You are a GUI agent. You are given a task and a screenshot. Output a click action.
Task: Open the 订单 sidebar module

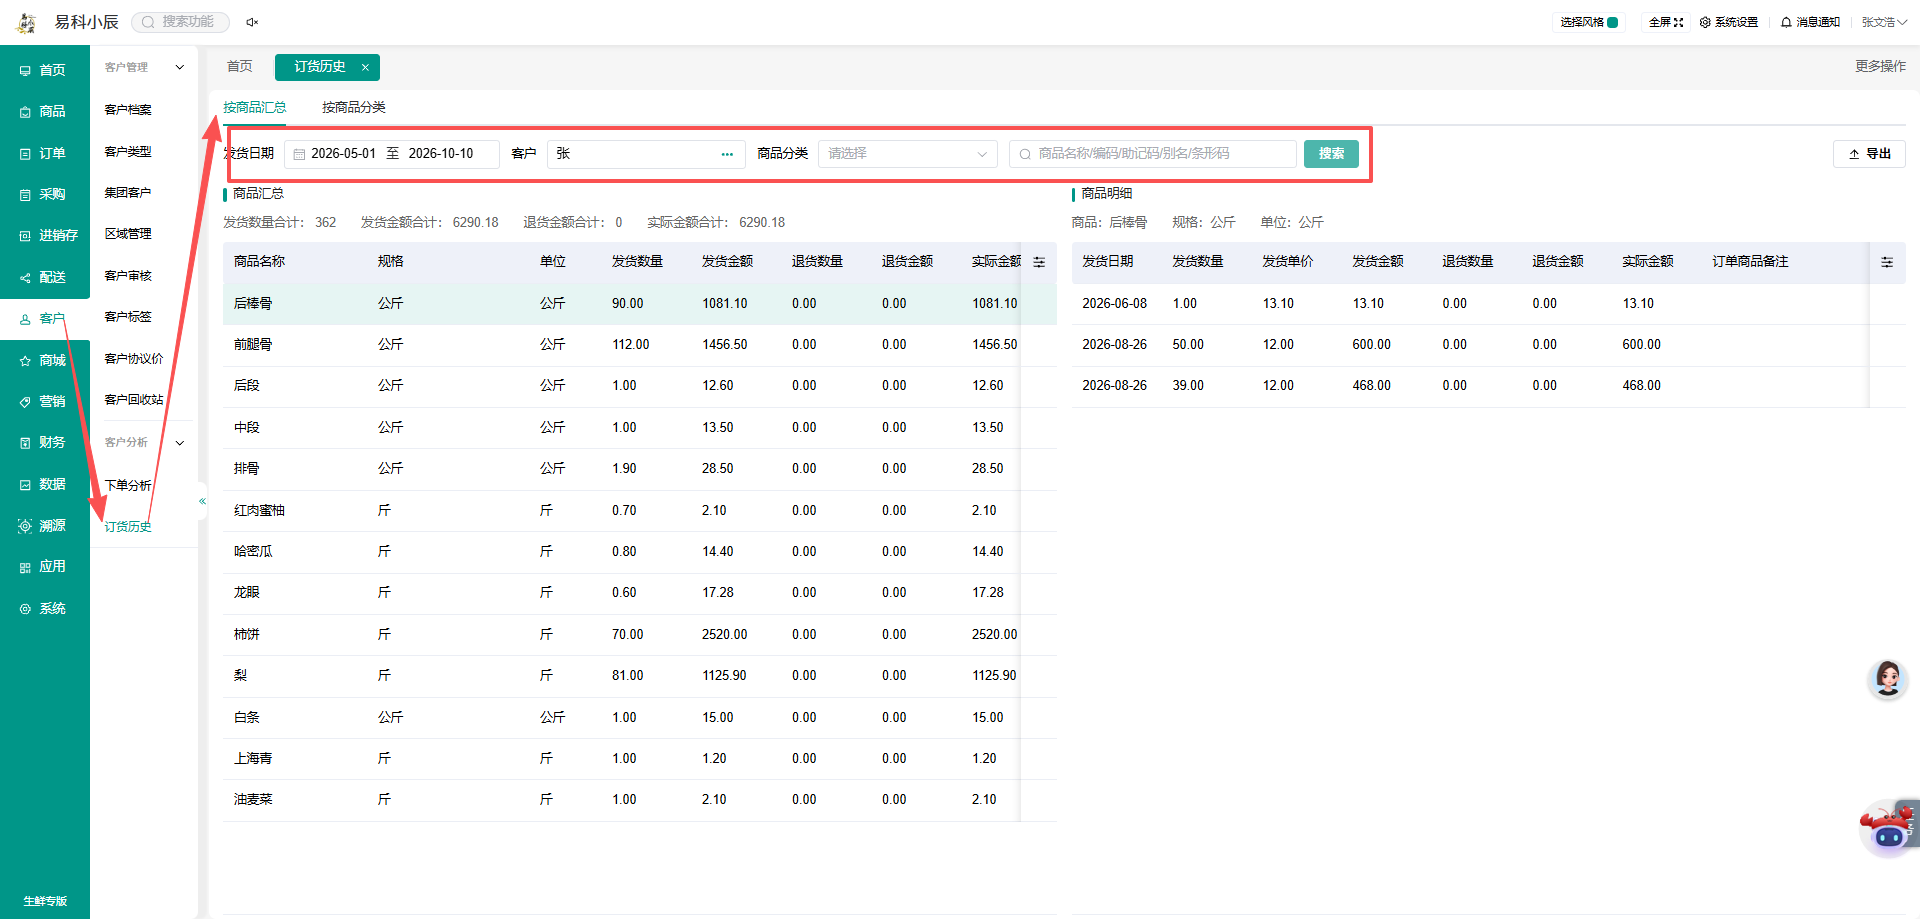(x=44, y=153)
